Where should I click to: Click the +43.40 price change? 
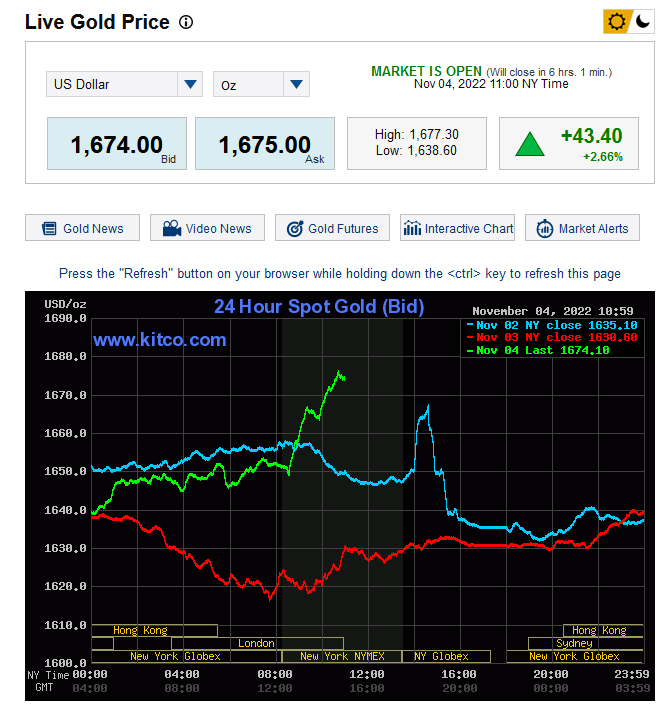[x=592, y=136]
